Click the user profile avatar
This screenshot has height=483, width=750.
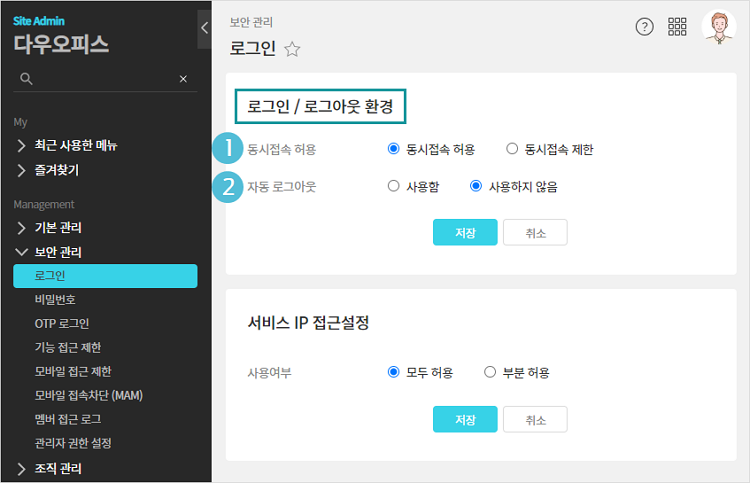pos(718,27)
